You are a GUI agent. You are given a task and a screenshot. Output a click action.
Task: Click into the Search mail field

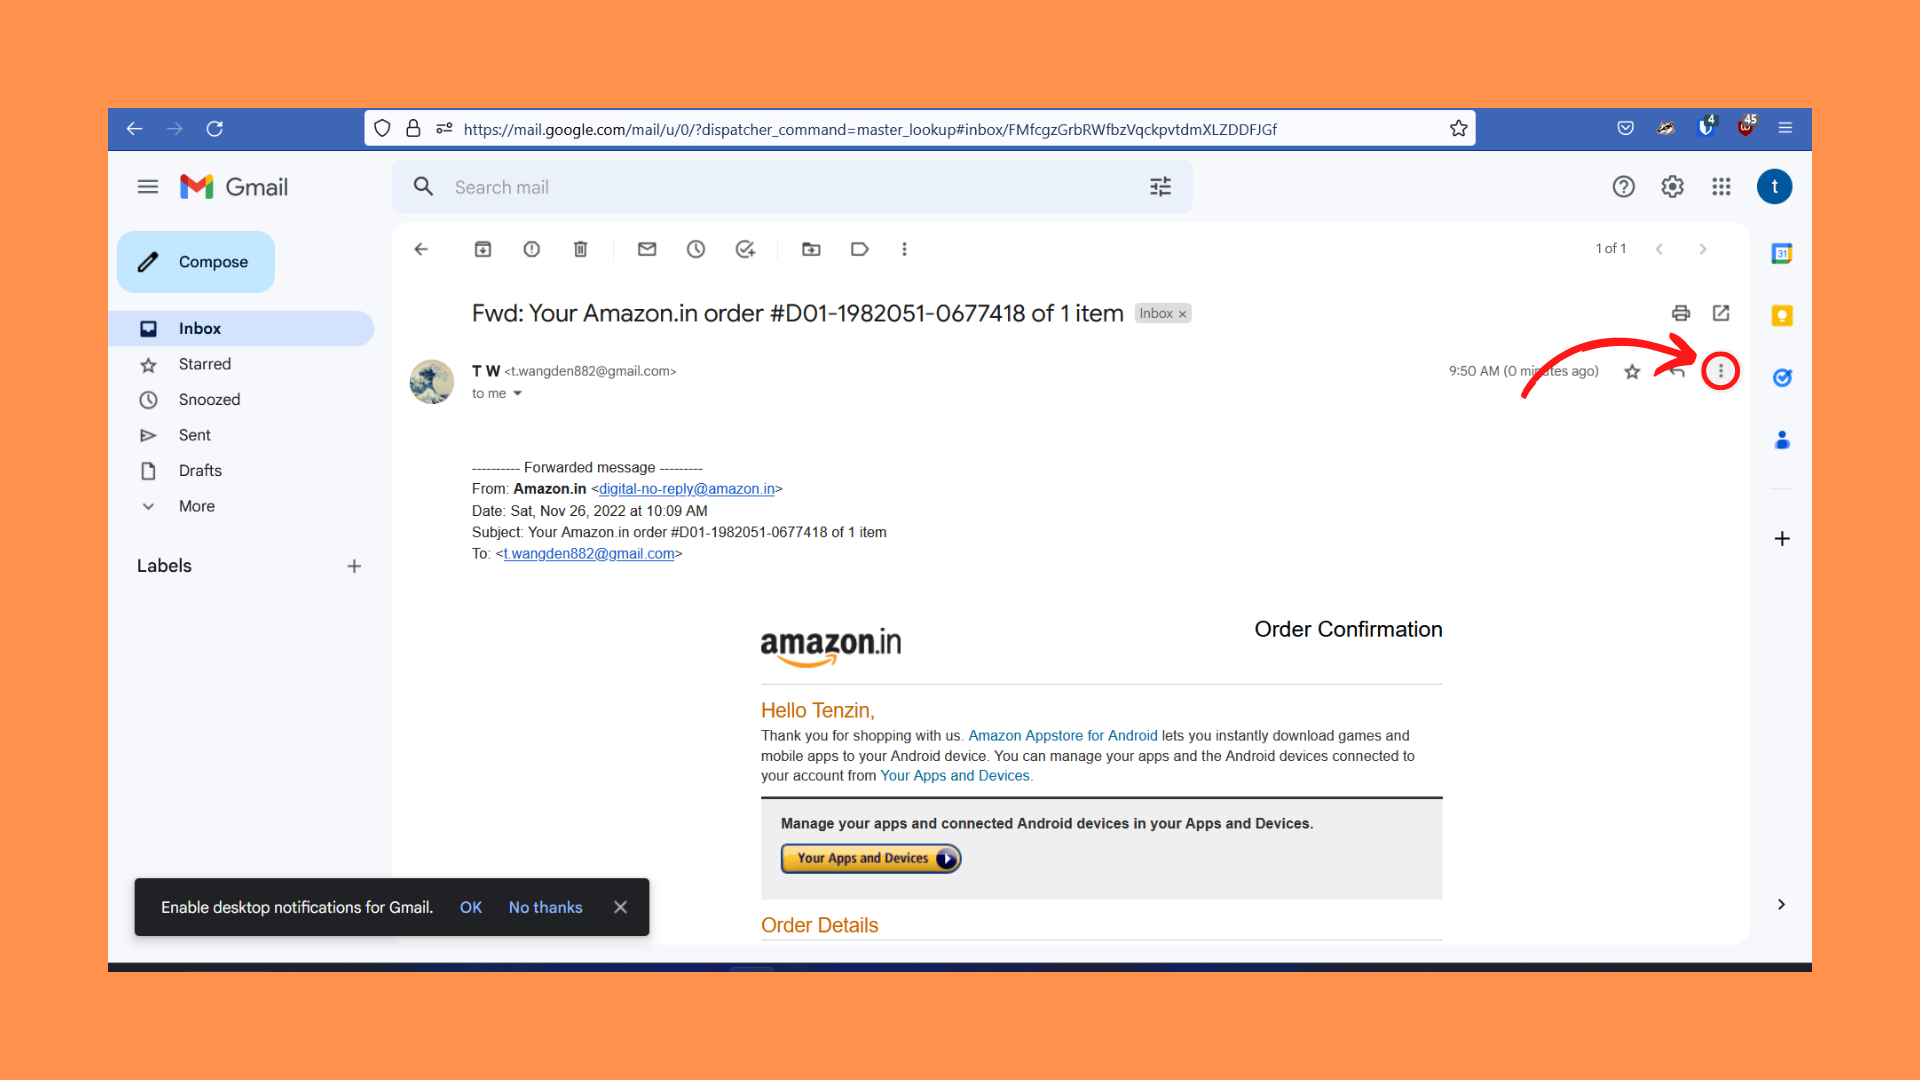point(790,187)
